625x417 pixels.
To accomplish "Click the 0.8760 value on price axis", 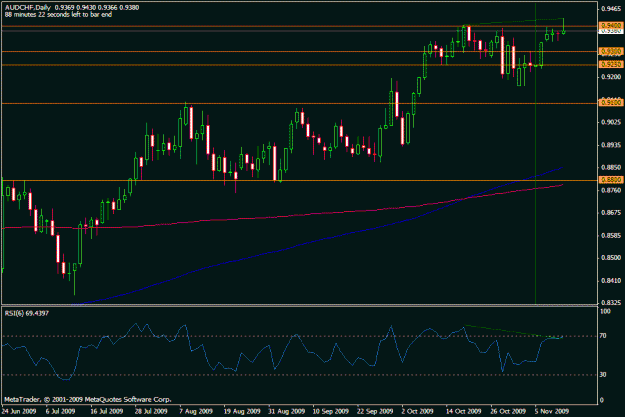I will [611, 190].
